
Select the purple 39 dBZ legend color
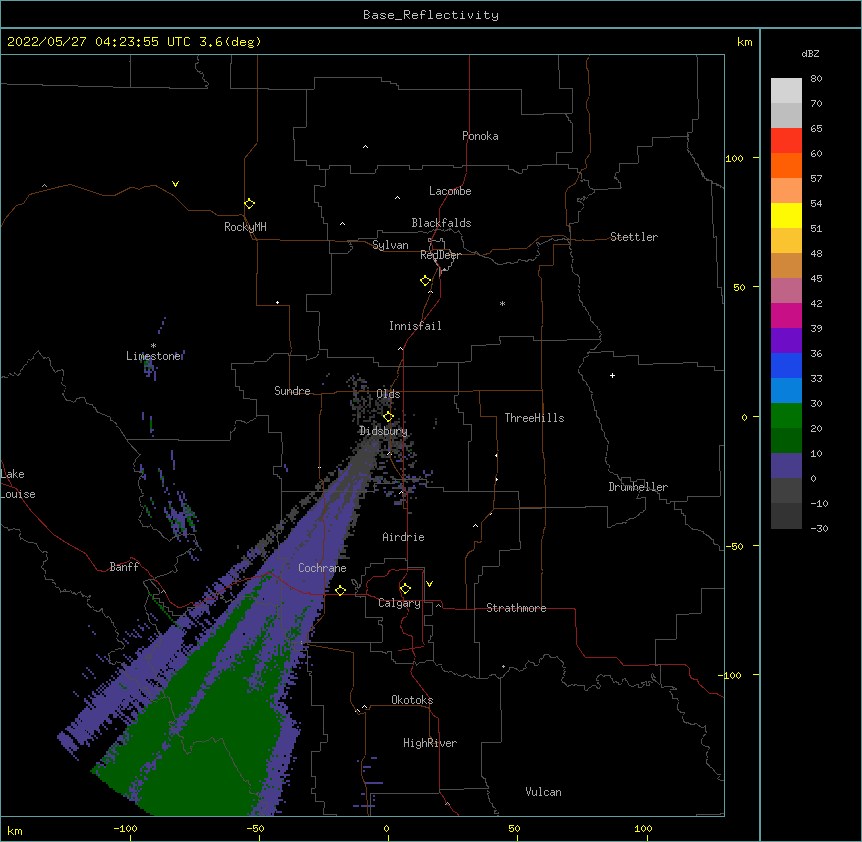pyautogui.click(x=786, y=340)
